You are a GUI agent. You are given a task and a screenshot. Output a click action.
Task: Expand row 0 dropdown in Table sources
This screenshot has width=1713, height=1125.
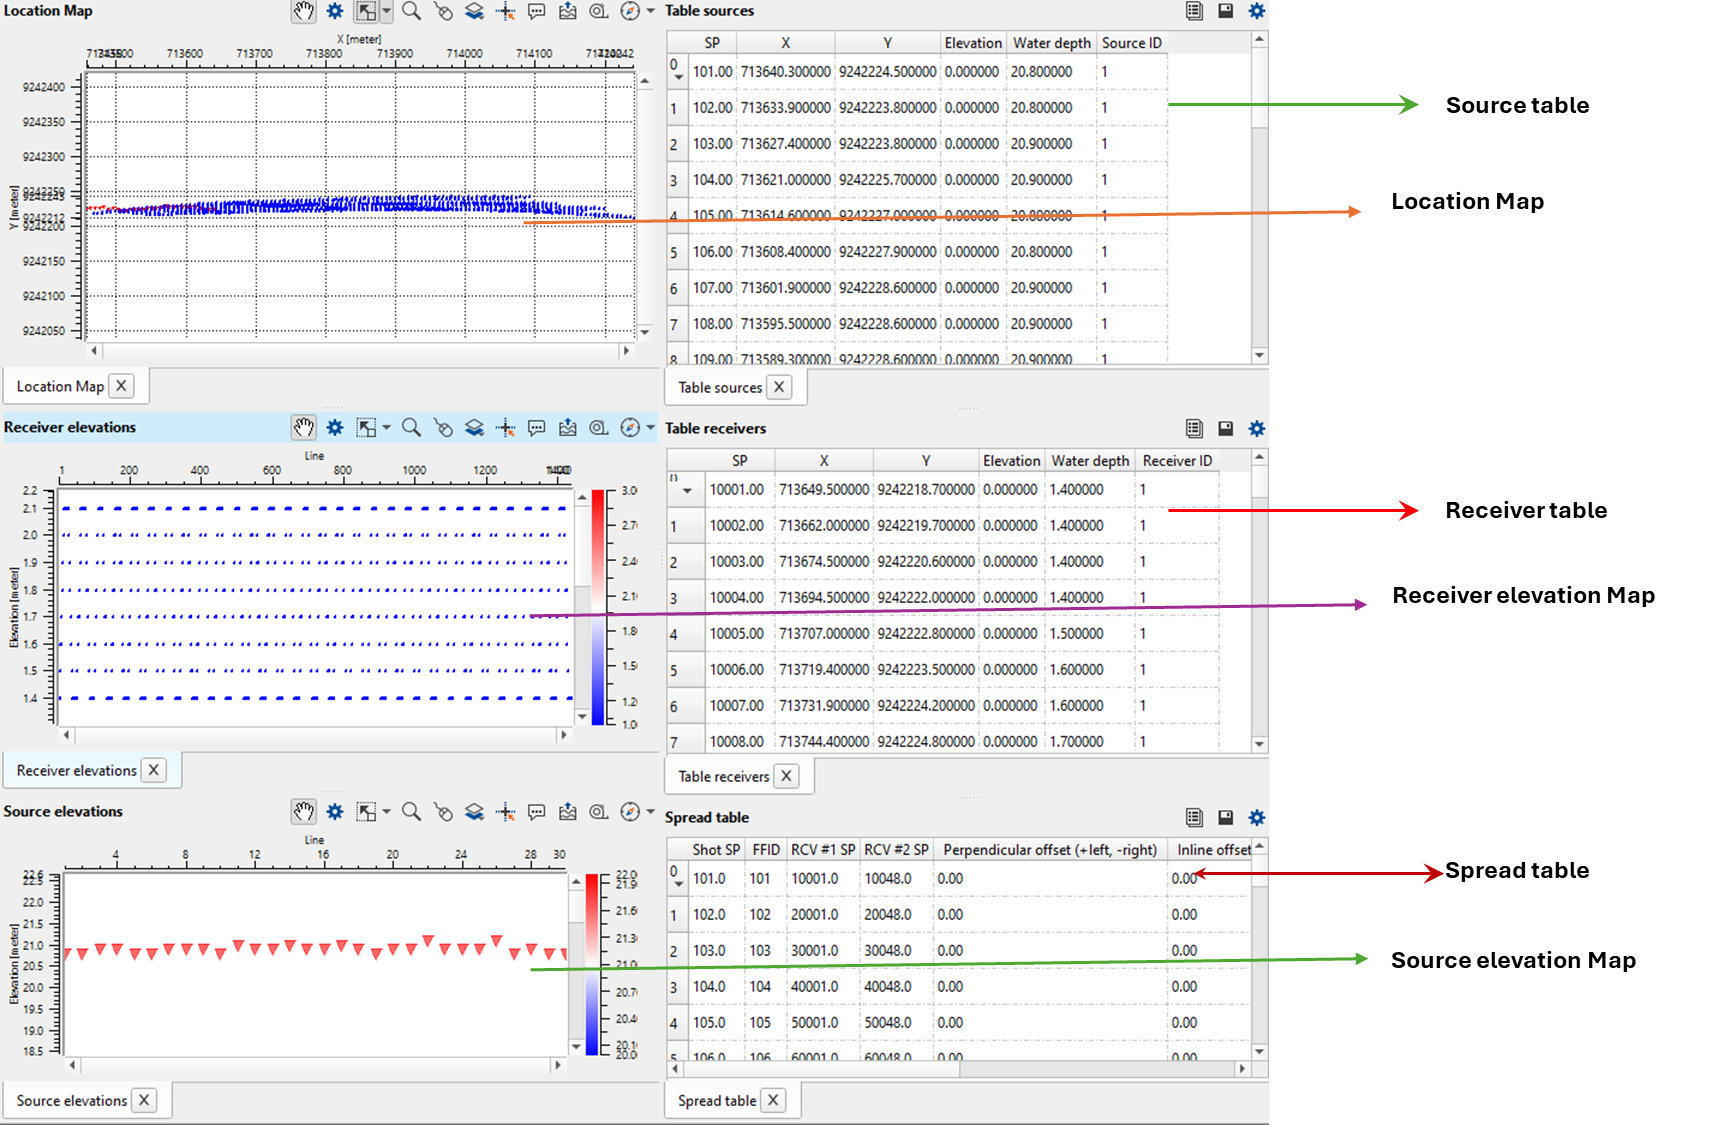(678, 77)
